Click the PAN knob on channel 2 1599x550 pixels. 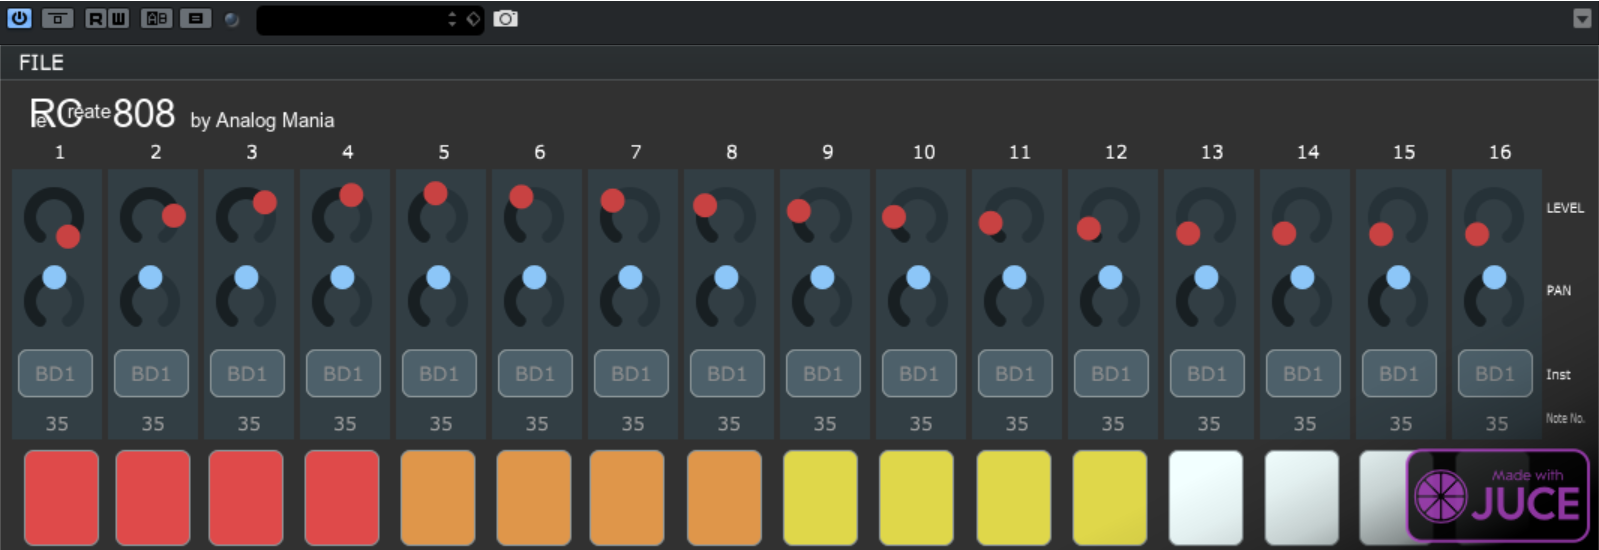(150, 298)
